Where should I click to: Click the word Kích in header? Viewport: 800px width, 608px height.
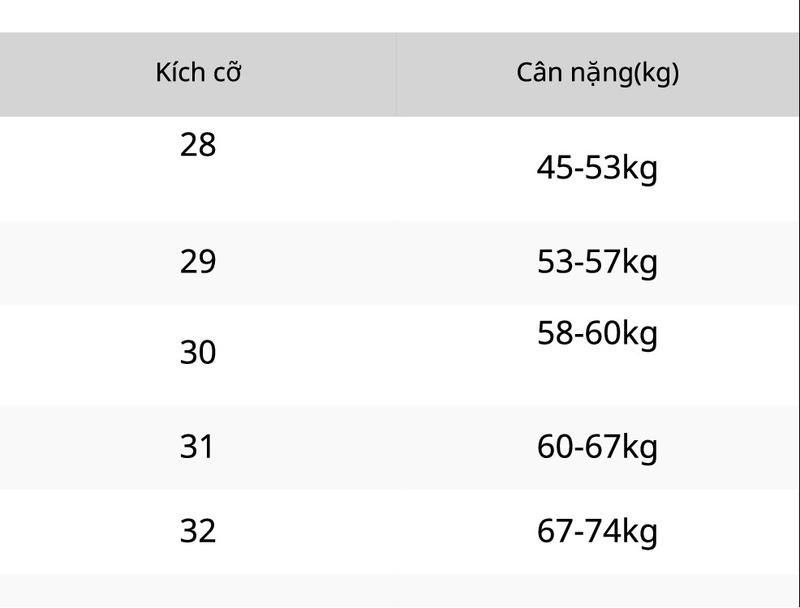pos(181,72)
